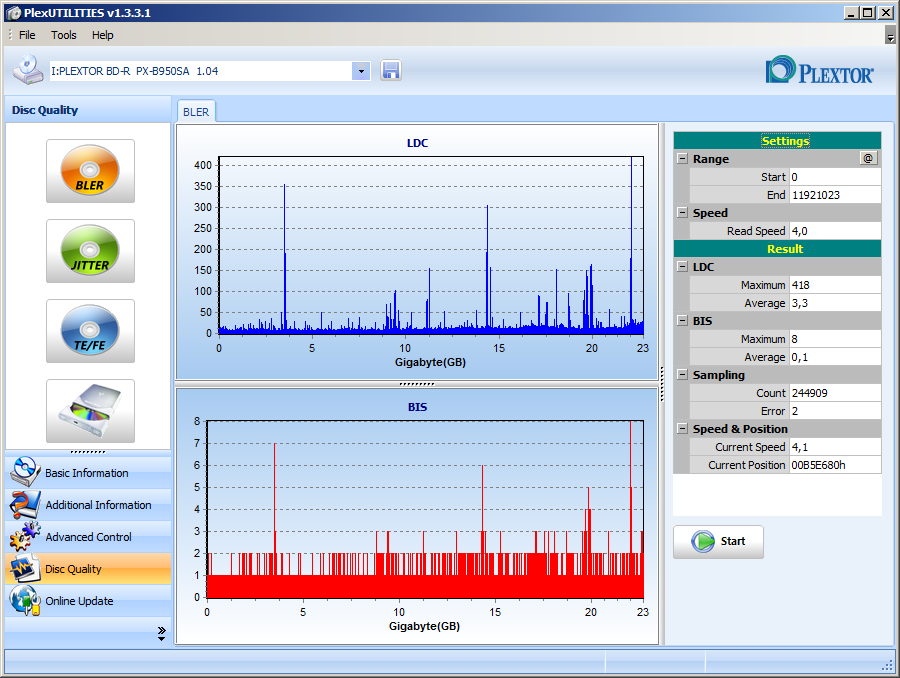Open the Help menu
The height and width of the screenshot is (678, 900).
point(103,35)
